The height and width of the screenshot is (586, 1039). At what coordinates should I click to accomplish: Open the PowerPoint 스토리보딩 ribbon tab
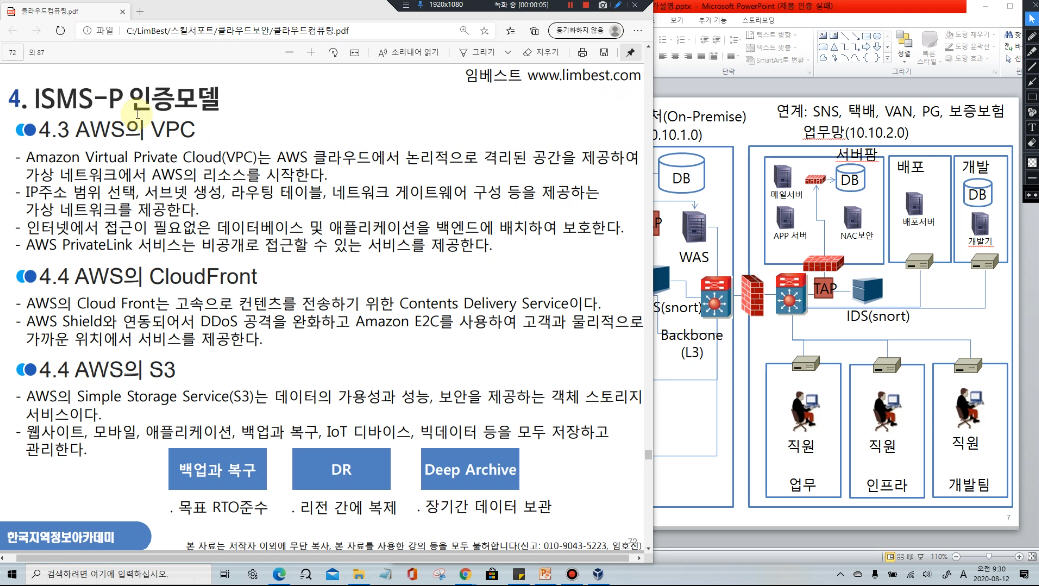(759, 21)
